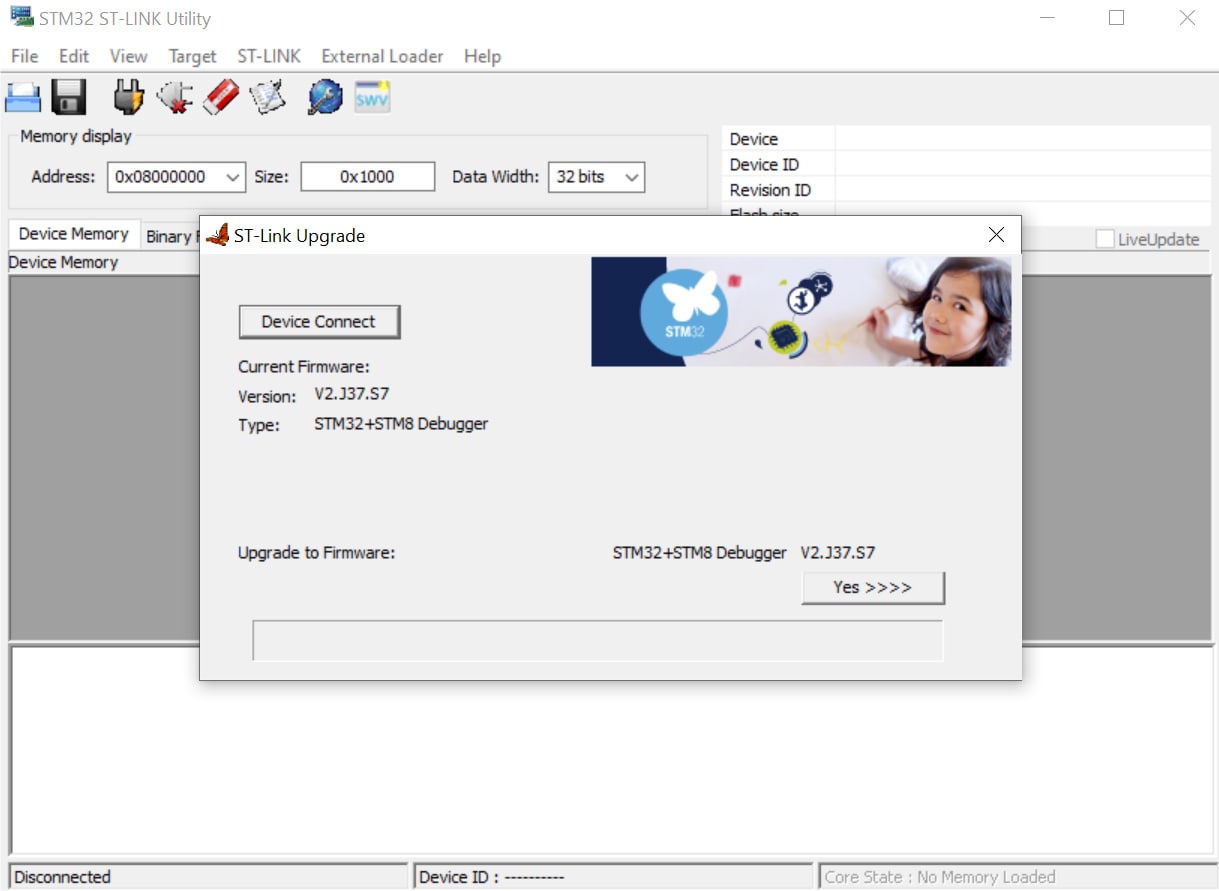The image size is (1219, 891).
Task: Click the Disconnect from target icon
Action: pyautogui.click(x=175, y=97)
